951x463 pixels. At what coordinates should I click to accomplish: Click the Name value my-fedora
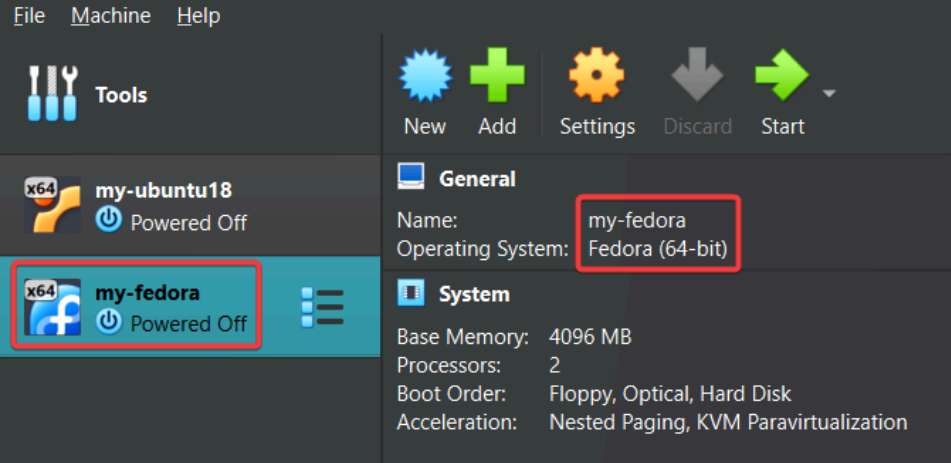(x=637, y=221)
